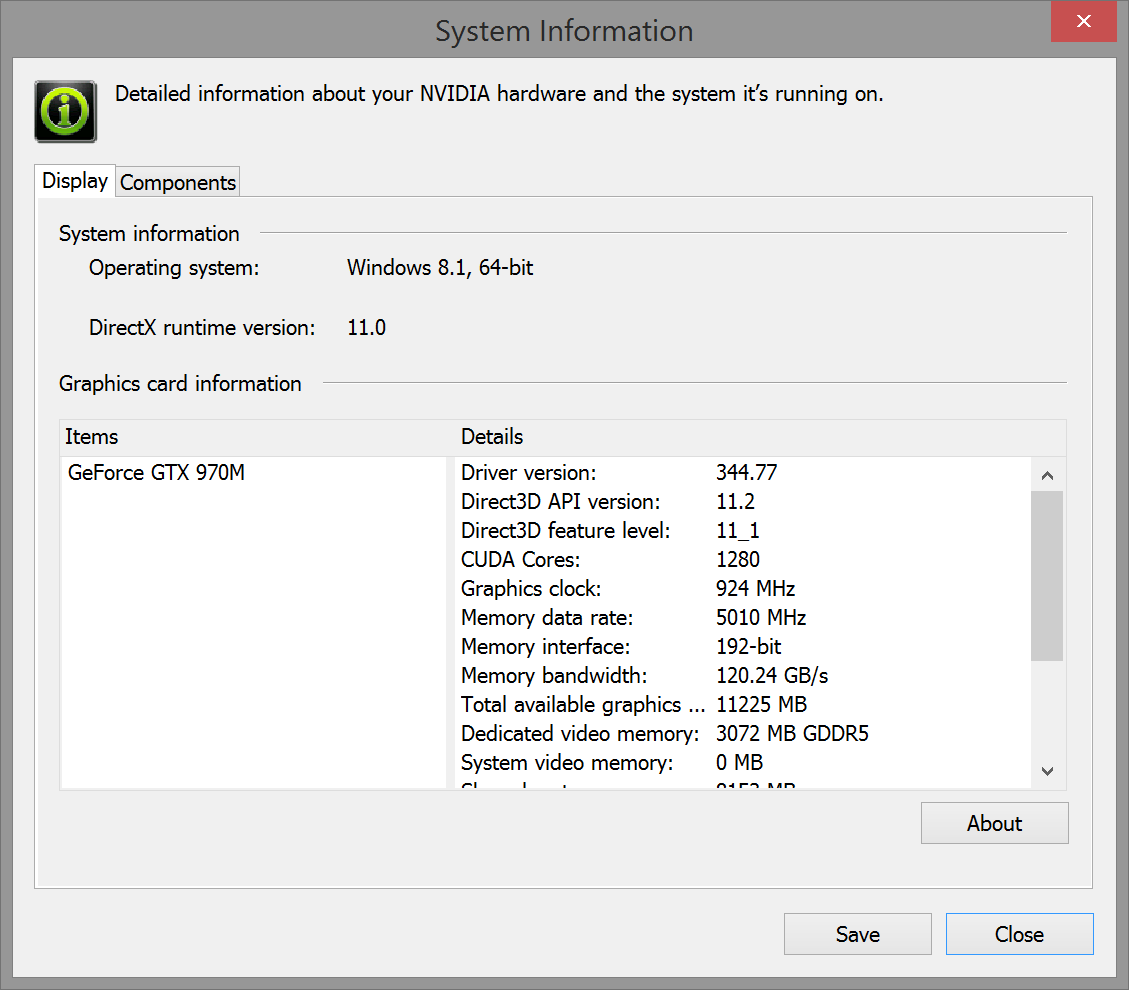Switch to the Components tab
The height and width of the screenshot is (990, 1129).
(178, 182)
